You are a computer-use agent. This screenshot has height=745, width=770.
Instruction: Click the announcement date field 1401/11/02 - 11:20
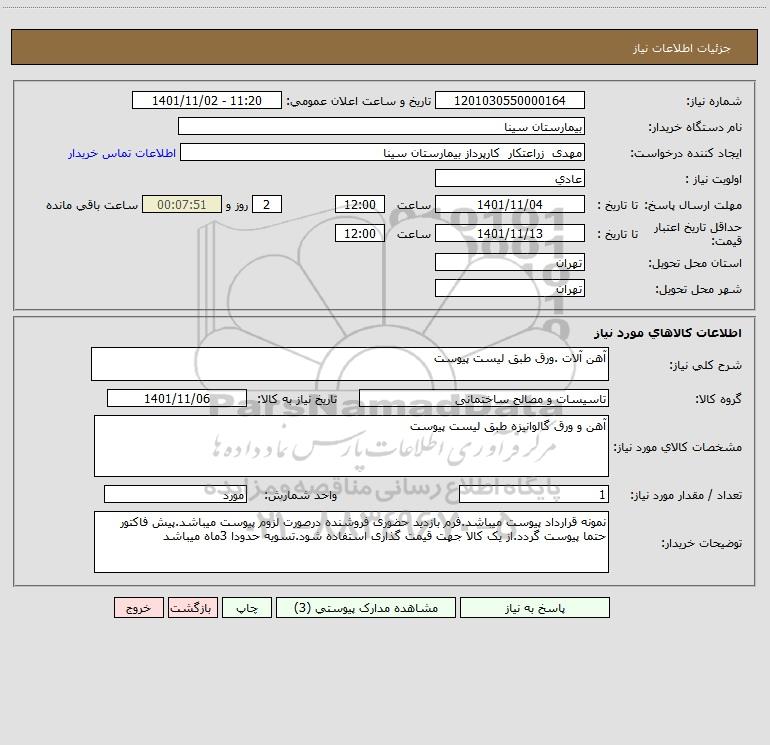click(207, 100)
